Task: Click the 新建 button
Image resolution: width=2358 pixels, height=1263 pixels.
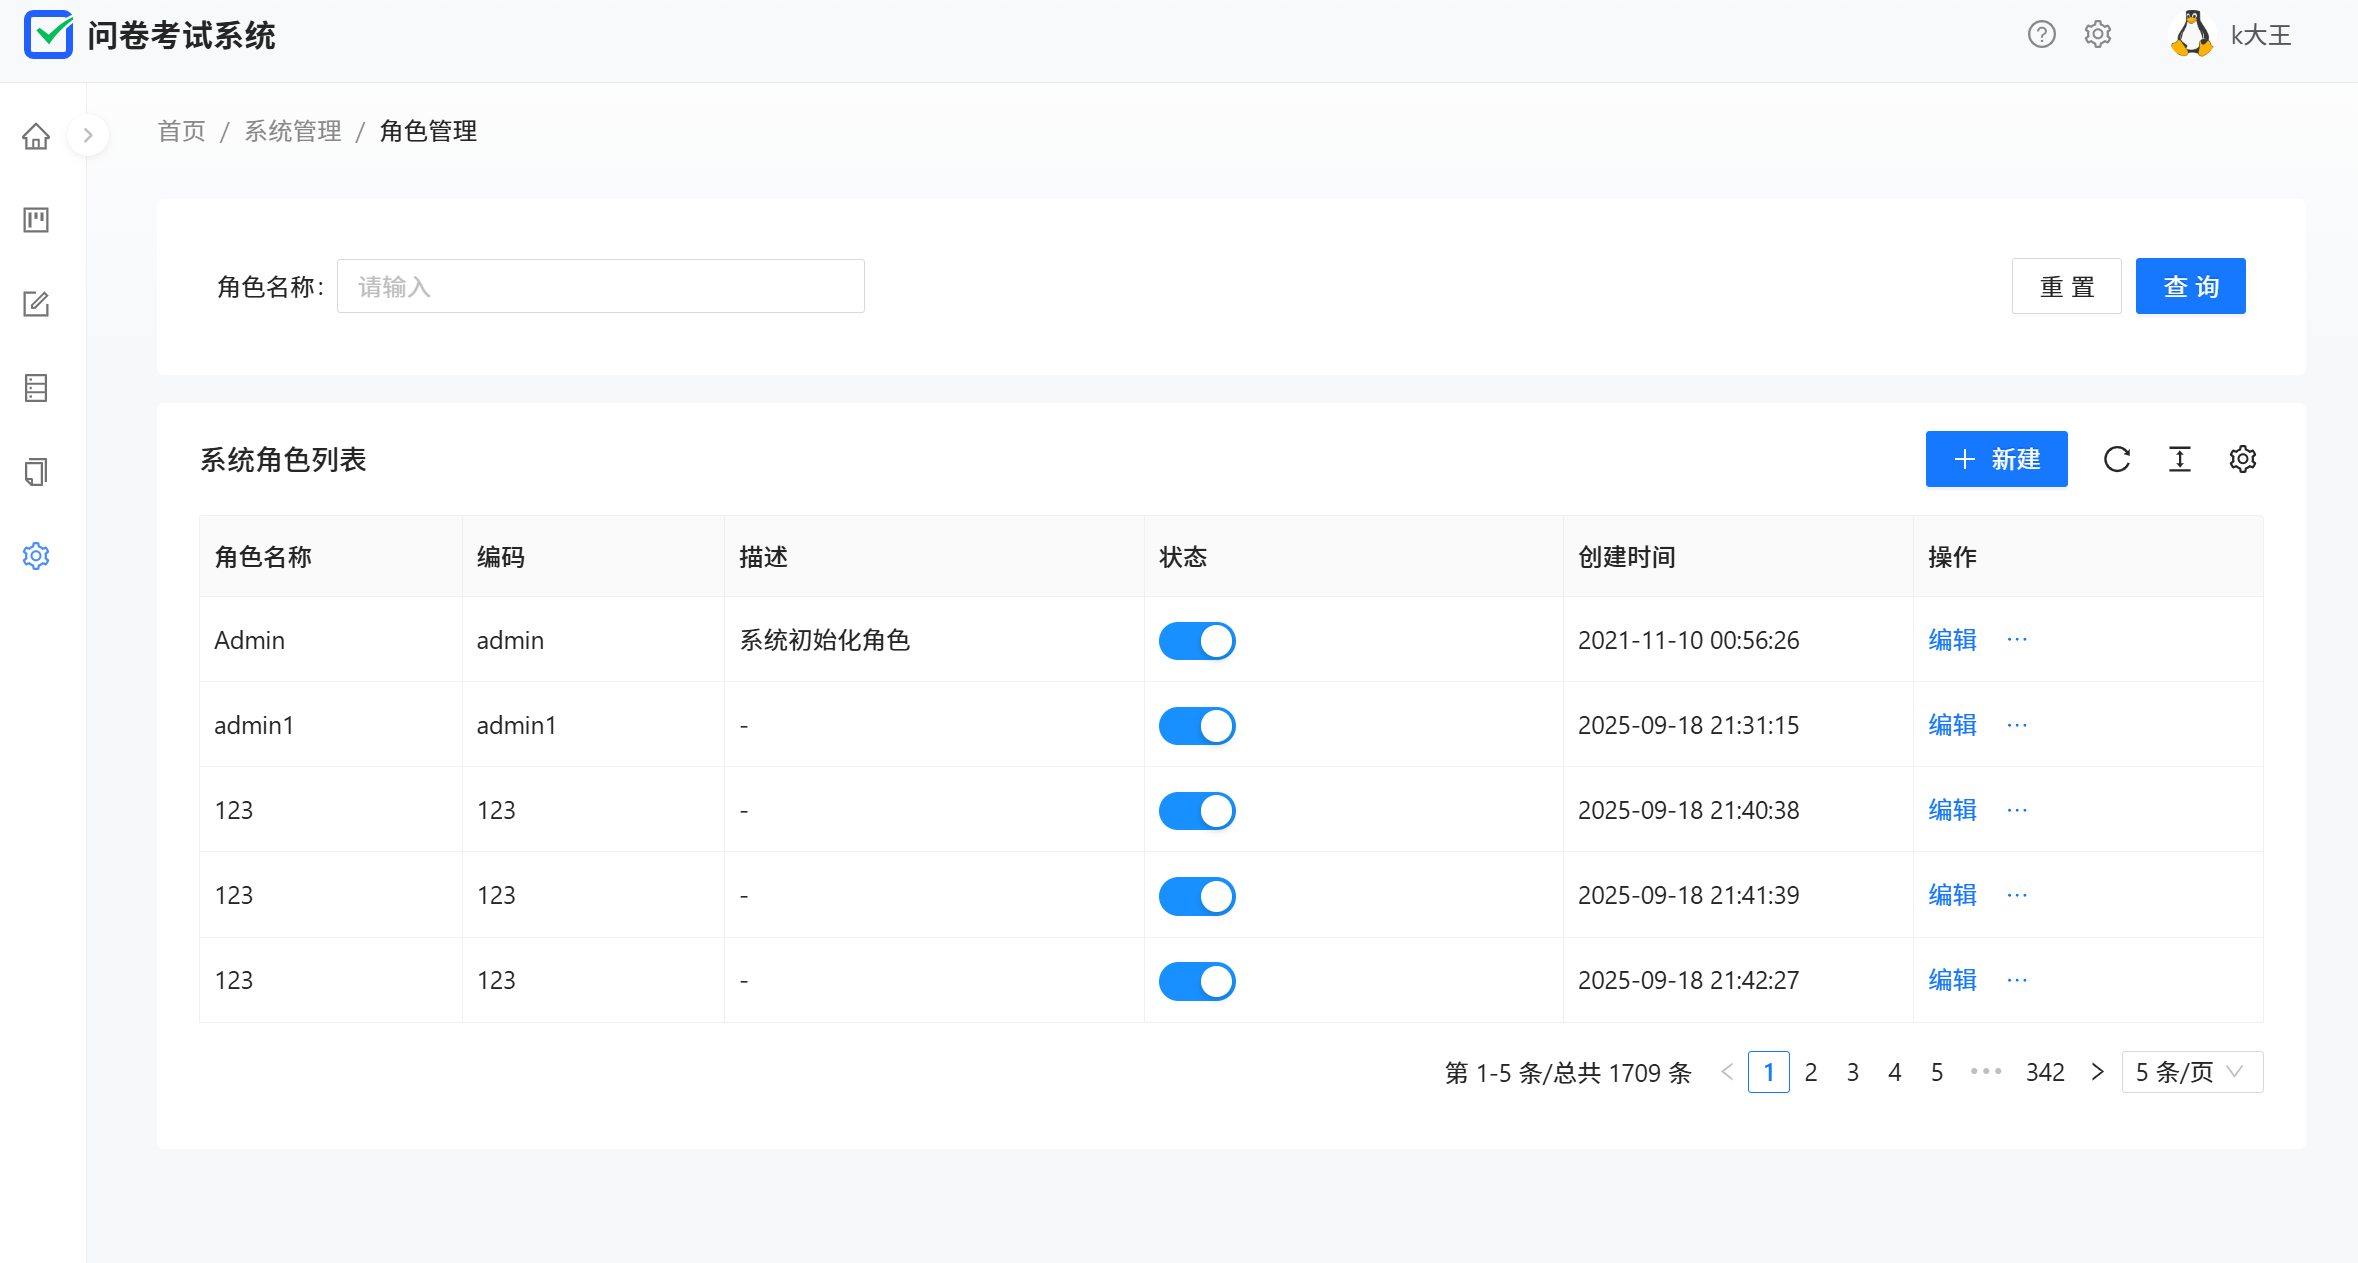Action: tap(1996, 459)
